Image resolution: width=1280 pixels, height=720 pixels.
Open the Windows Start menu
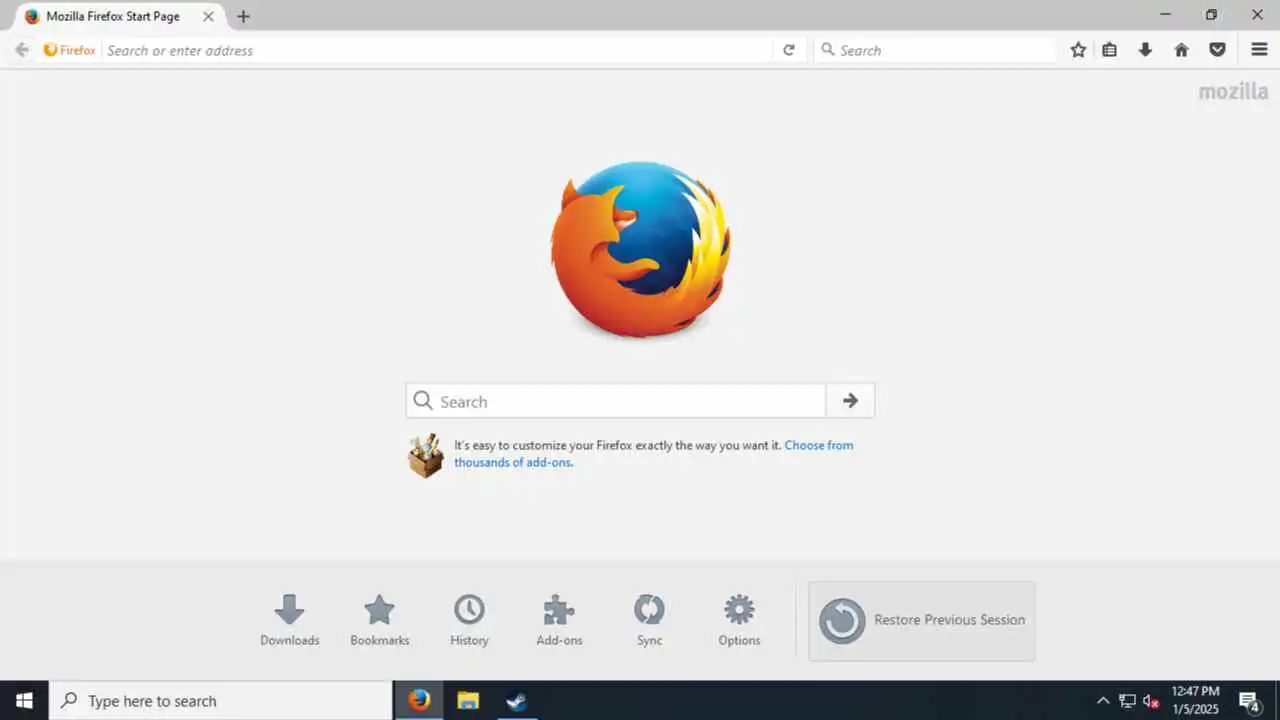(x=24, y=700)
